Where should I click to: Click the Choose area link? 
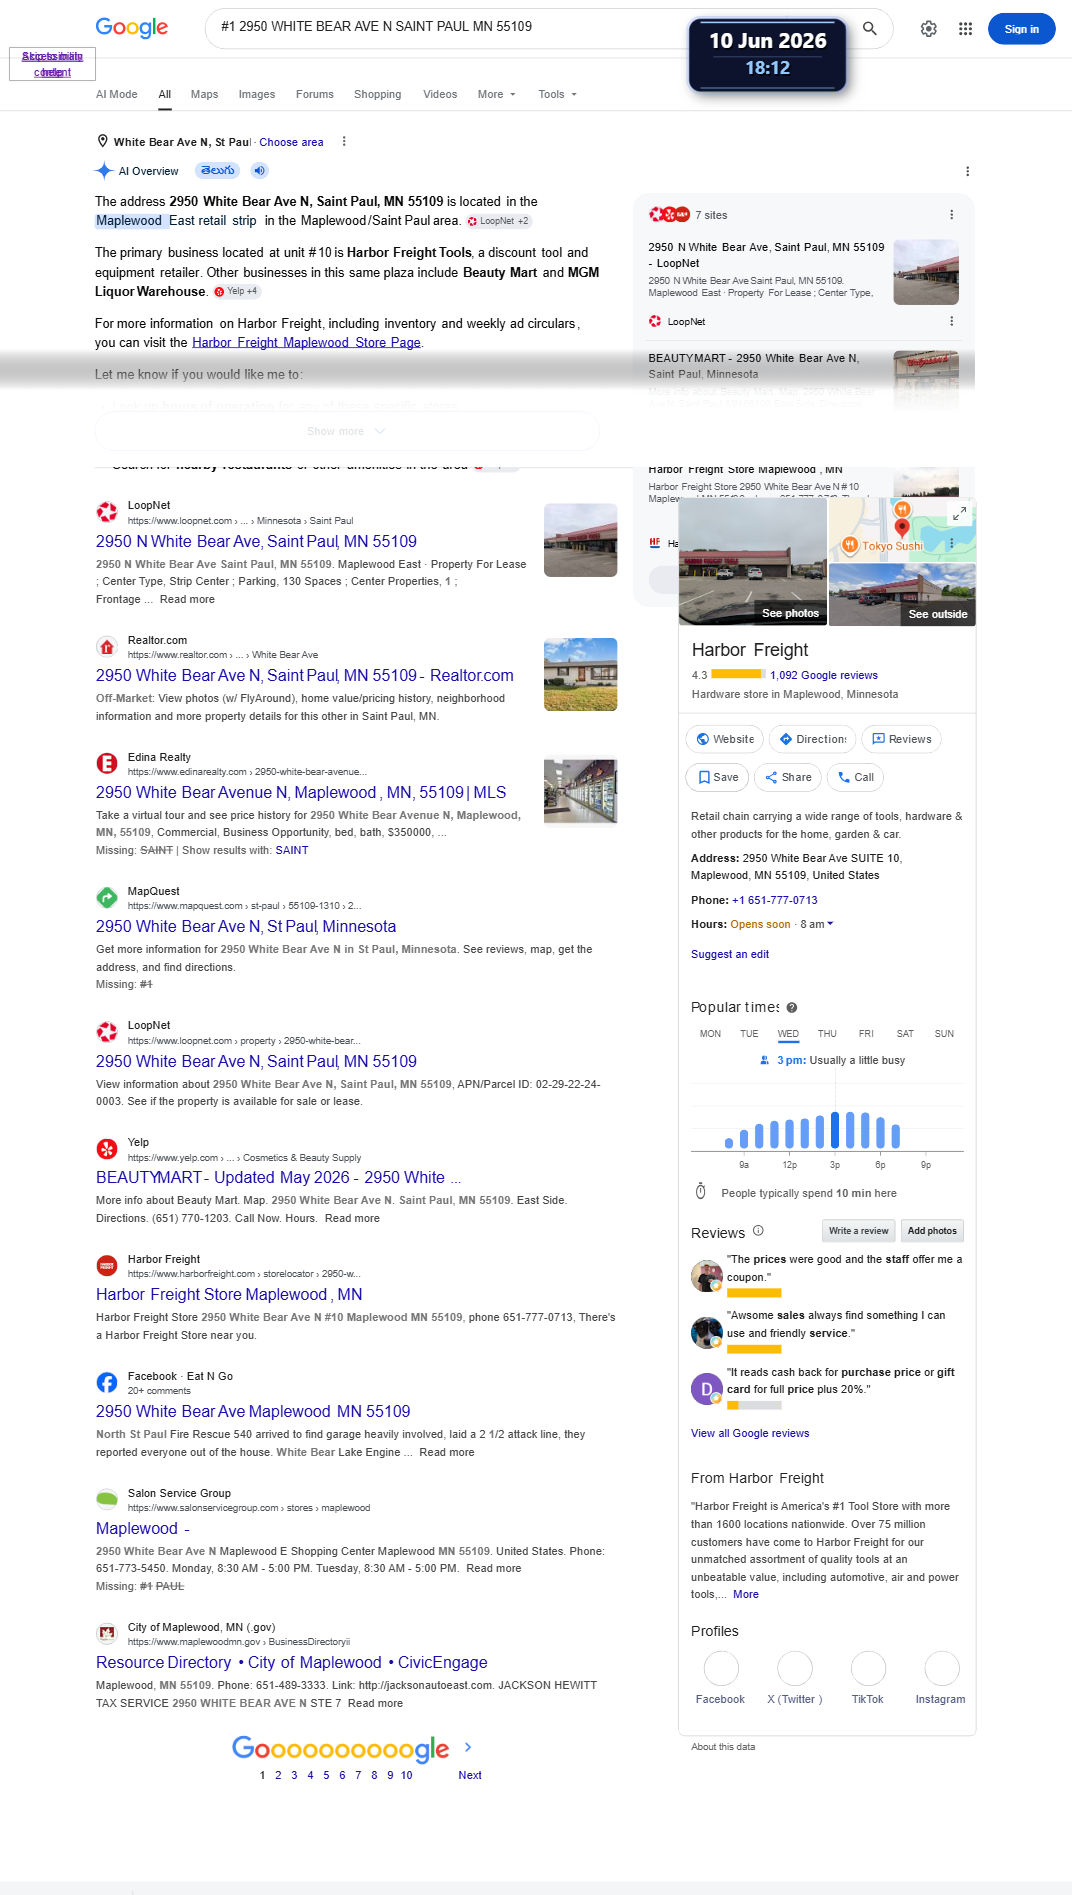291,142
